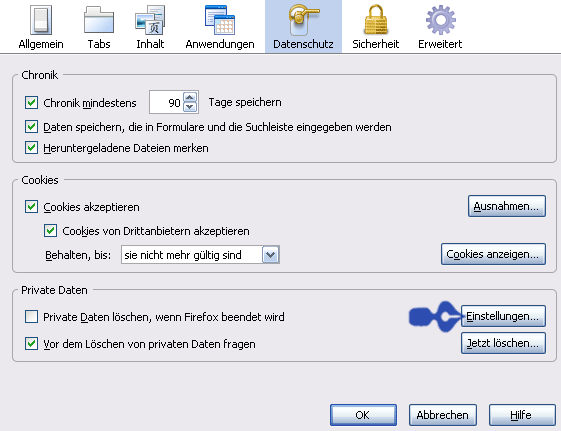The image size is (561, 431).
Task: Uncheck Cookies von Drittanbietern akzeptieren
Action: 50,231
